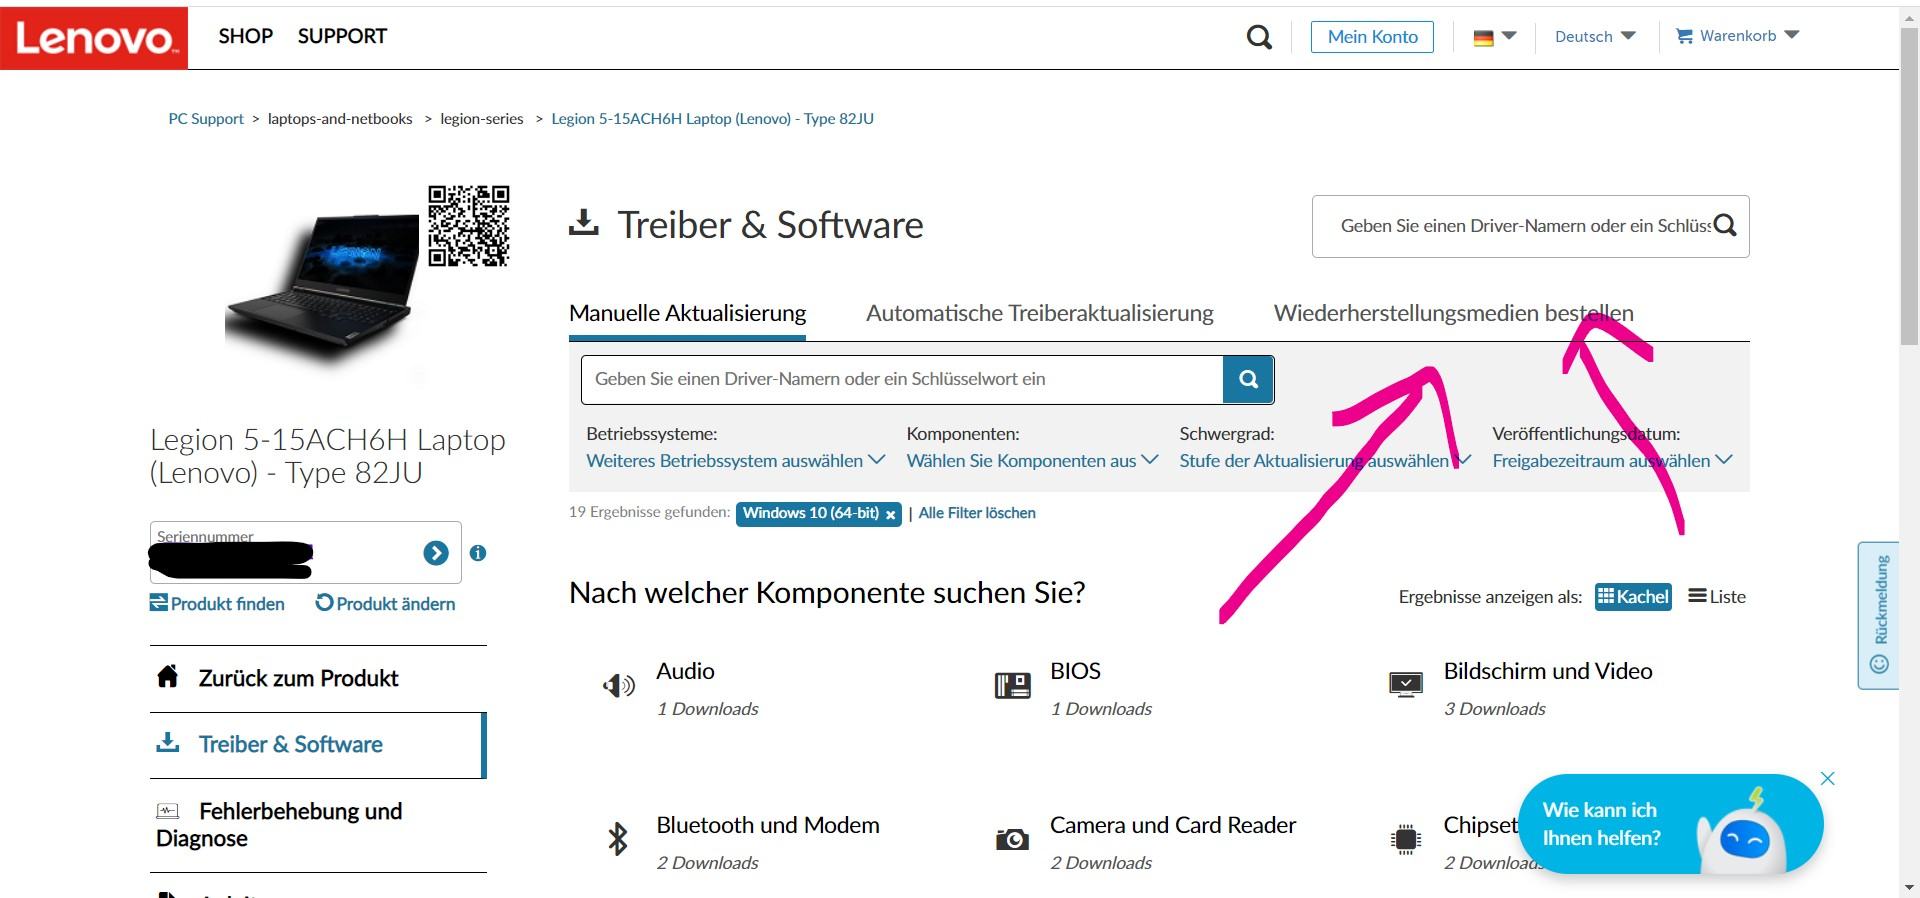The height and width of the screenshot is (898, 1920).
Task: Switch to Wiederherstellungsmedien bestellen tab
Action: coord(1453,313)
